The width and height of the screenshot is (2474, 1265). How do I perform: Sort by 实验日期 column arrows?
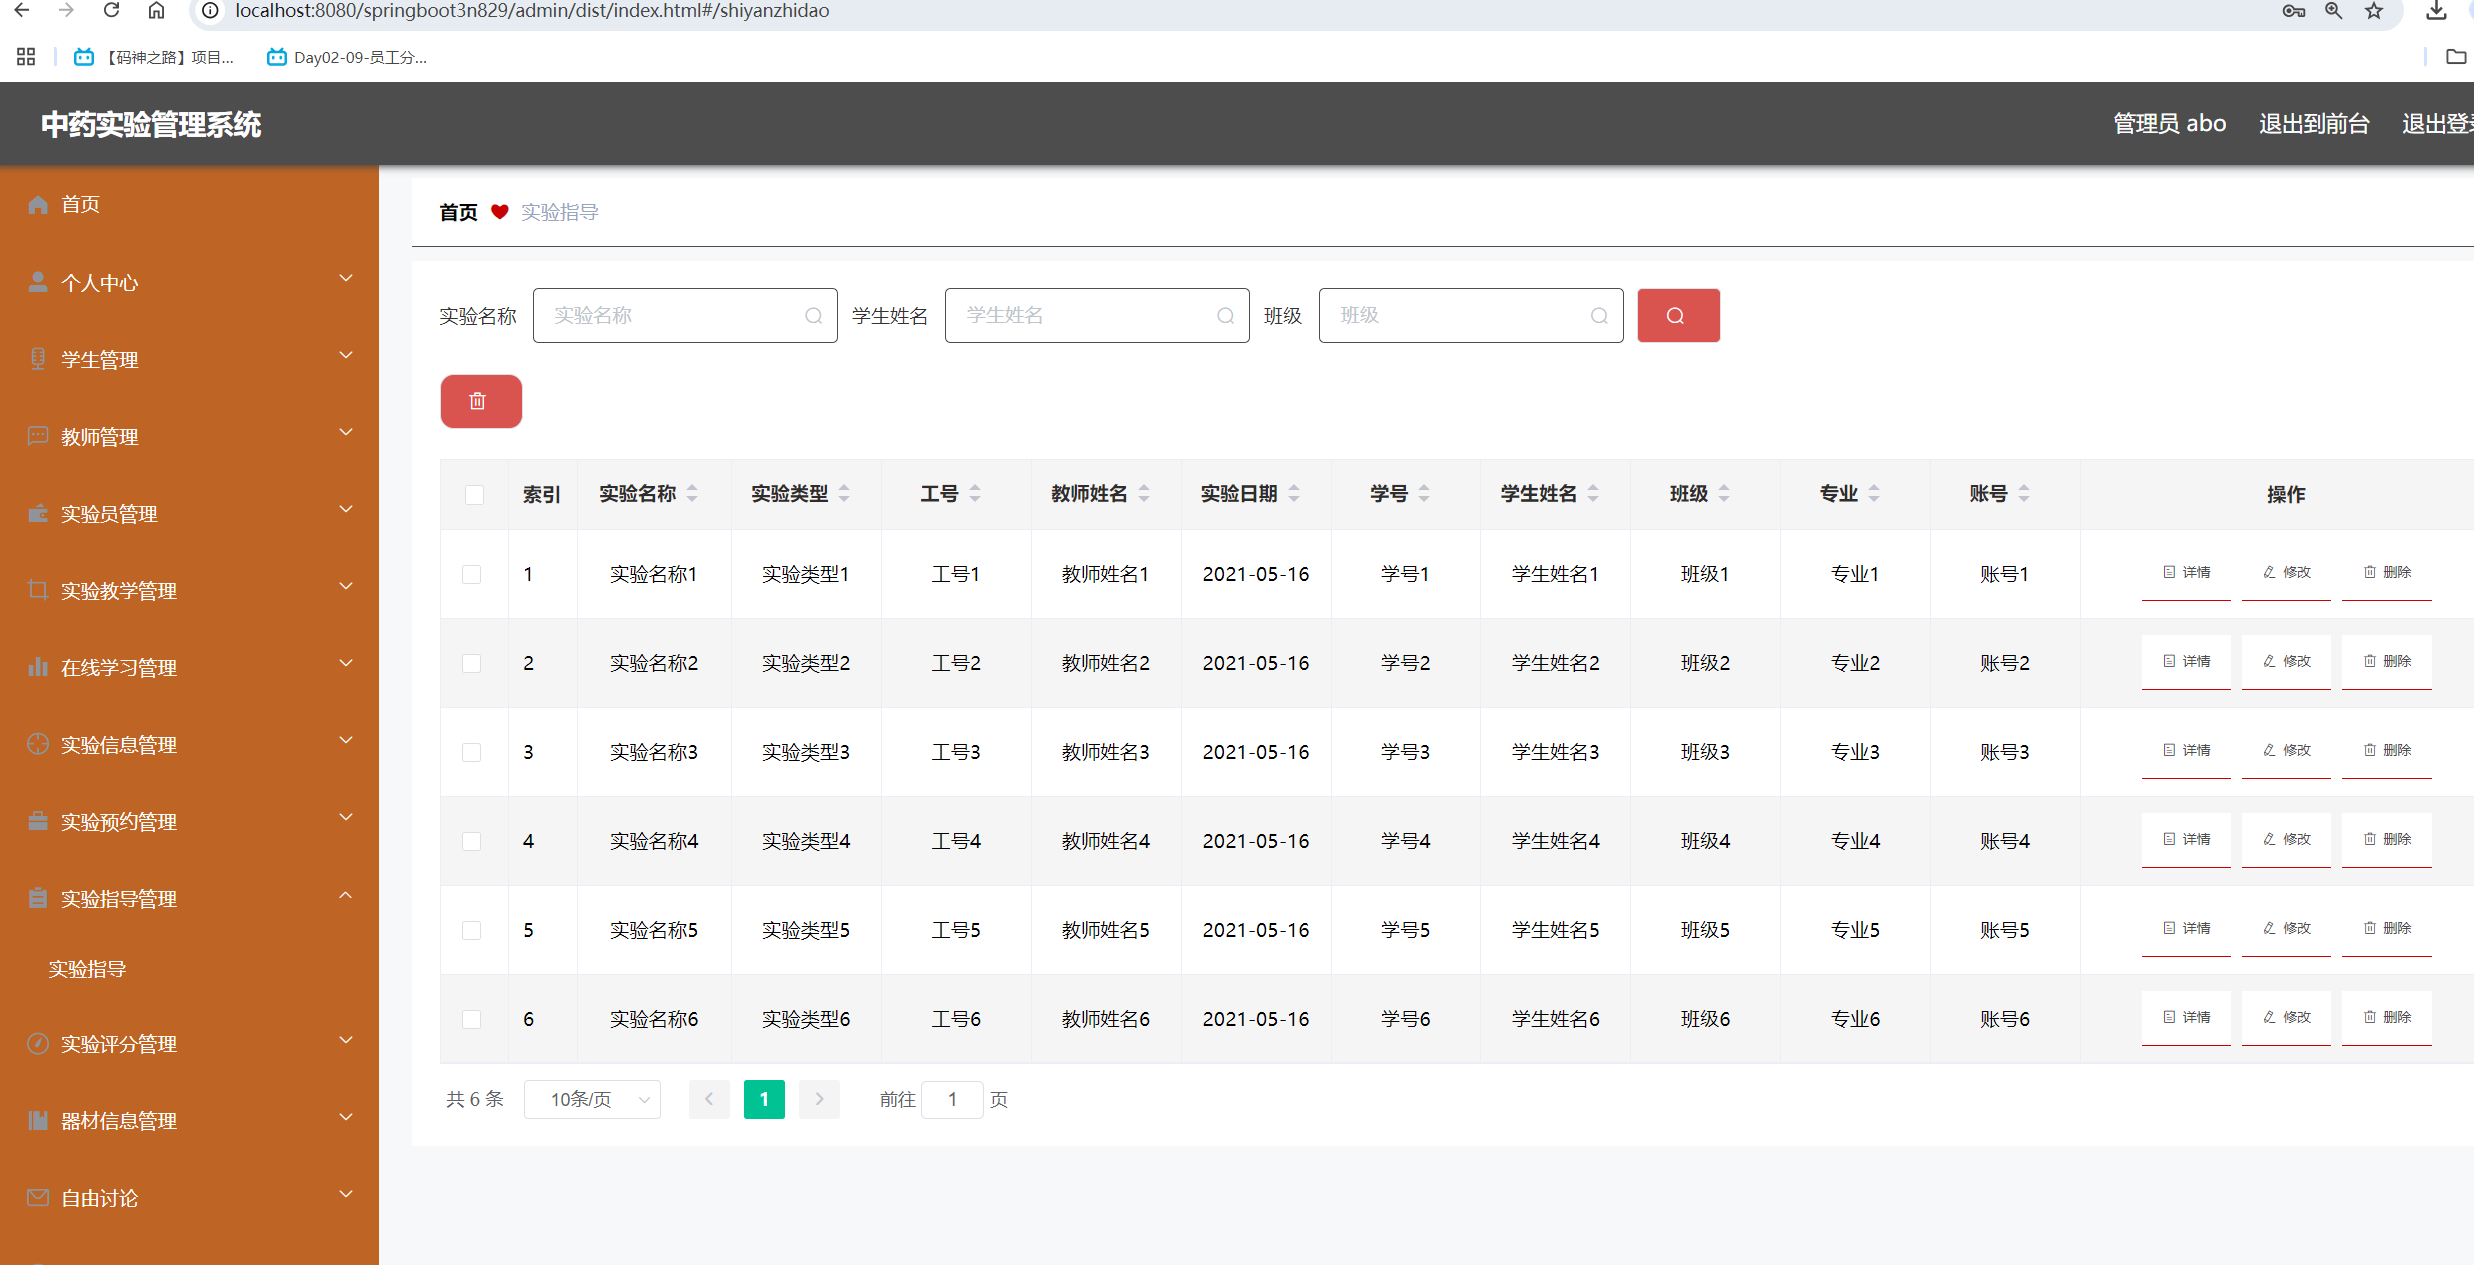[x=1294, y=493]
